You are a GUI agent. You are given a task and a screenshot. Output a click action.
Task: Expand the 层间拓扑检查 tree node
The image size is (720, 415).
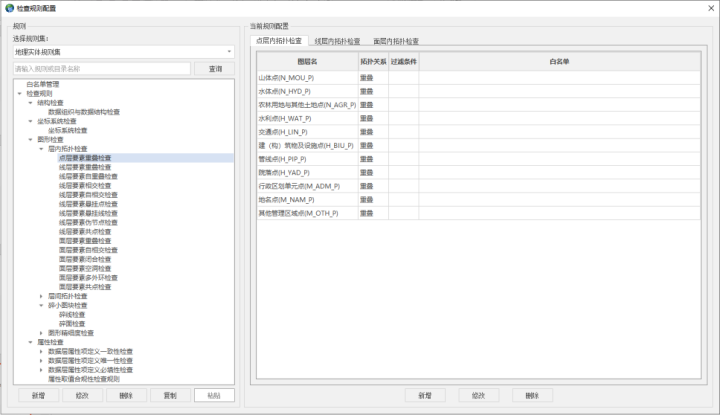click(x=41, y=296)
